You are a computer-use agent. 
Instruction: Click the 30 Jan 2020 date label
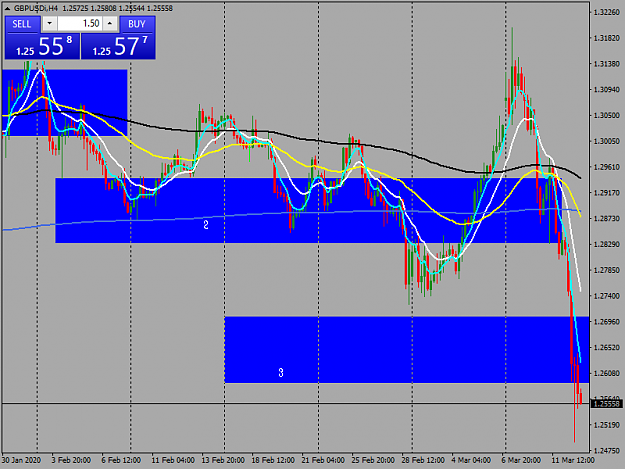22,460
